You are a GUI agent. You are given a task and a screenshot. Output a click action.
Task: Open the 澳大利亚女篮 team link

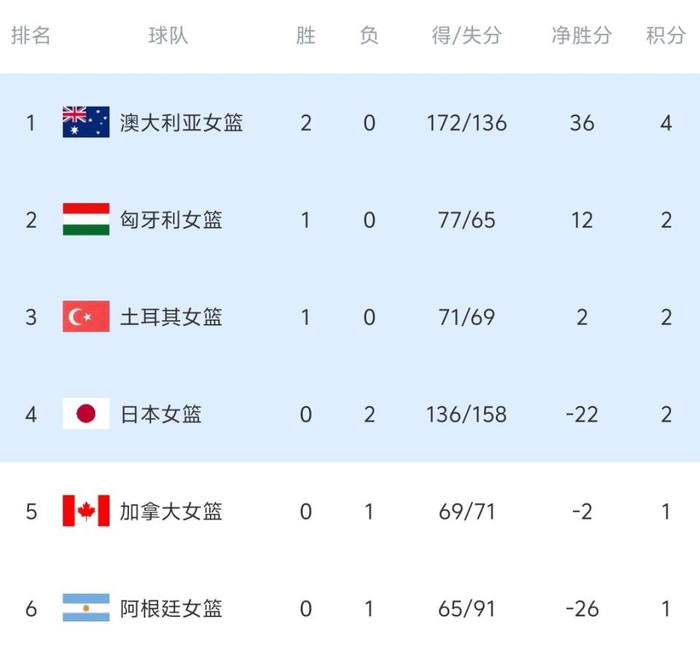coord(181,123)
